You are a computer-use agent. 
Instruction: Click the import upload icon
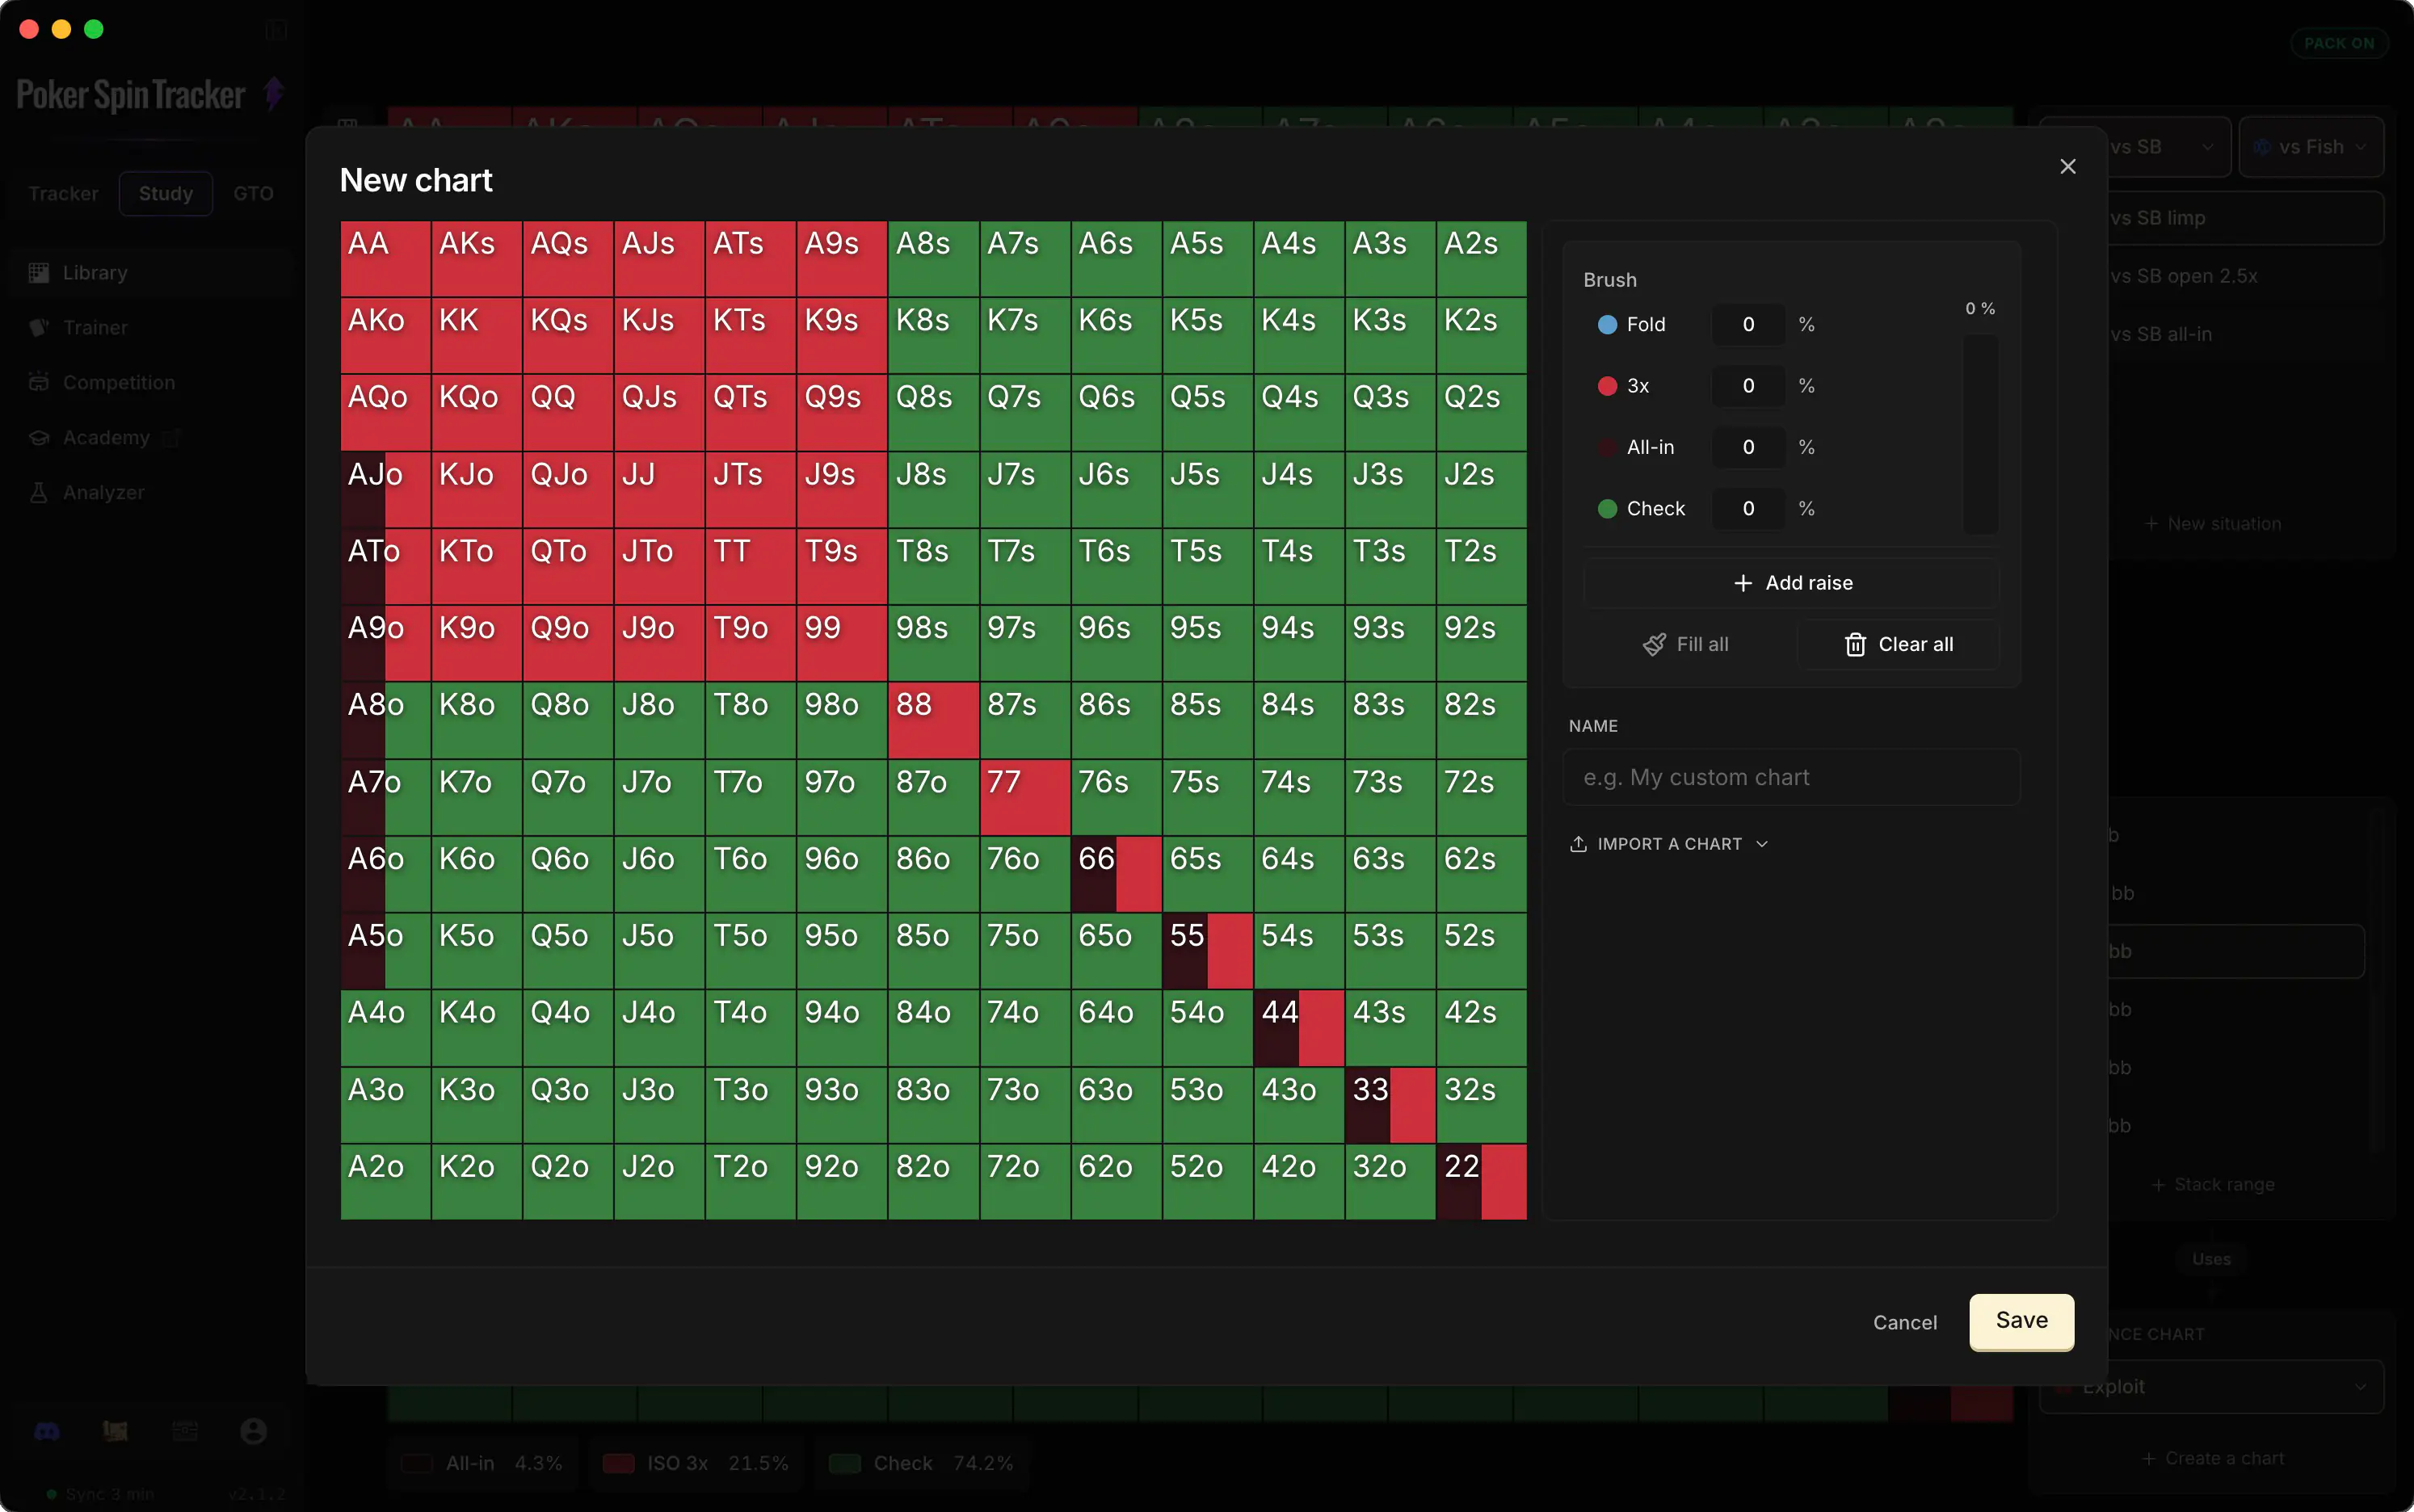coord(1578,844)
